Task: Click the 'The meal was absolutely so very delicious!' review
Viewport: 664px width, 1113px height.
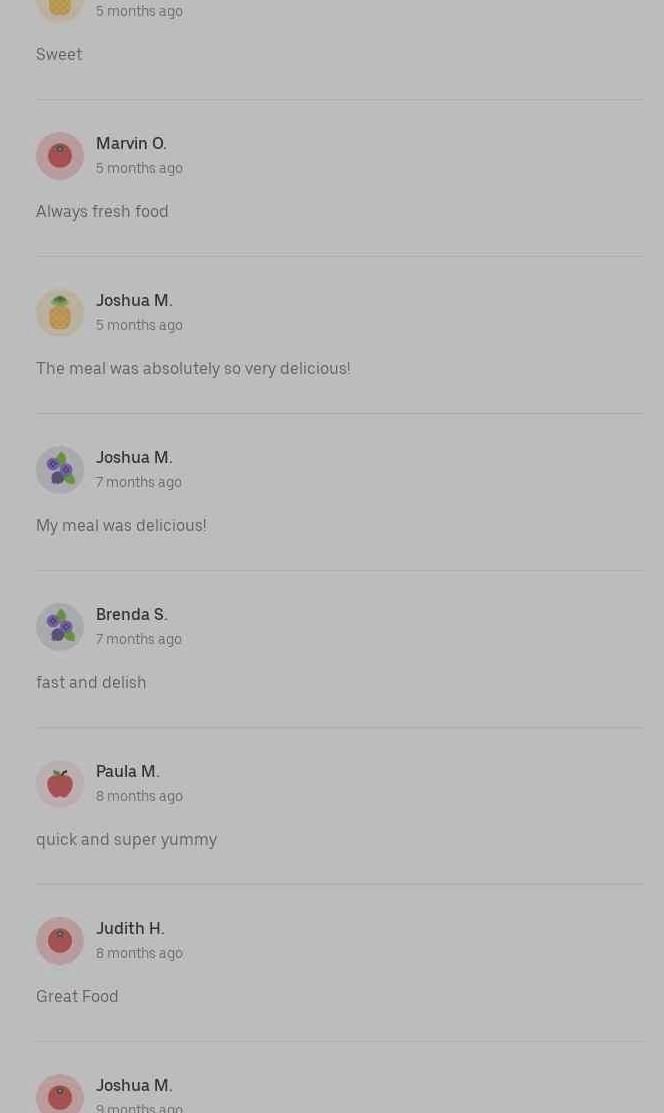Action: [x=193, y=369]
